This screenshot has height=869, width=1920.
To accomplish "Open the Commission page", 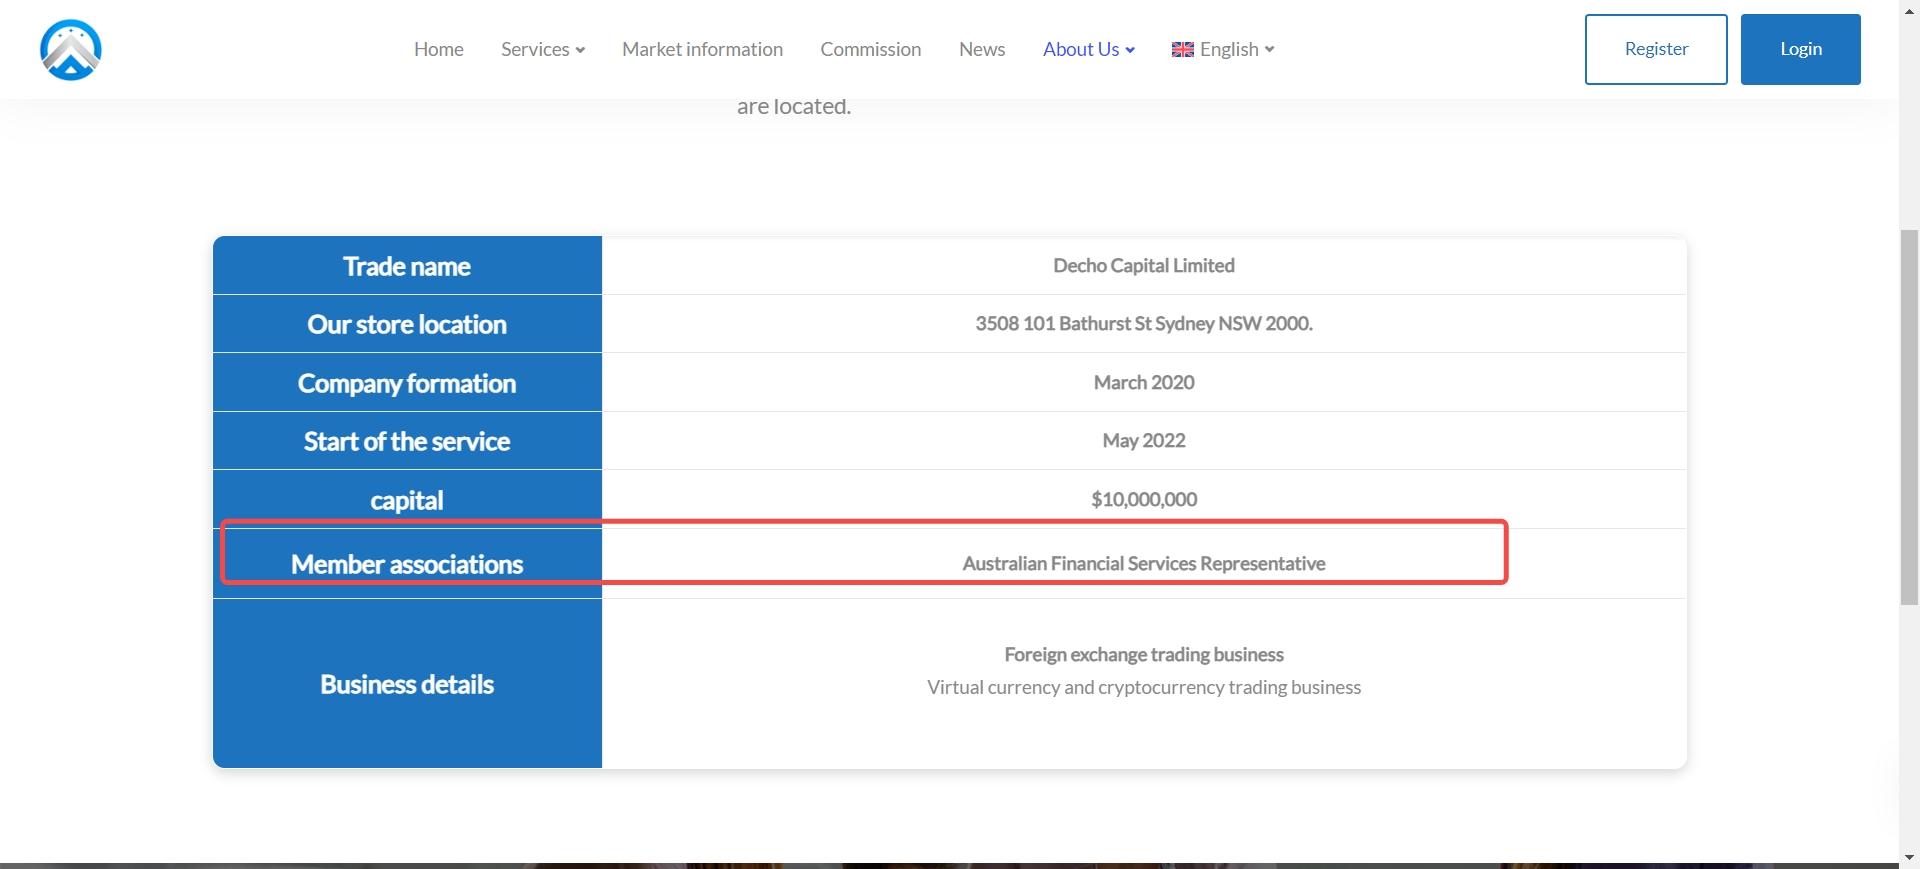I will 871,49.
